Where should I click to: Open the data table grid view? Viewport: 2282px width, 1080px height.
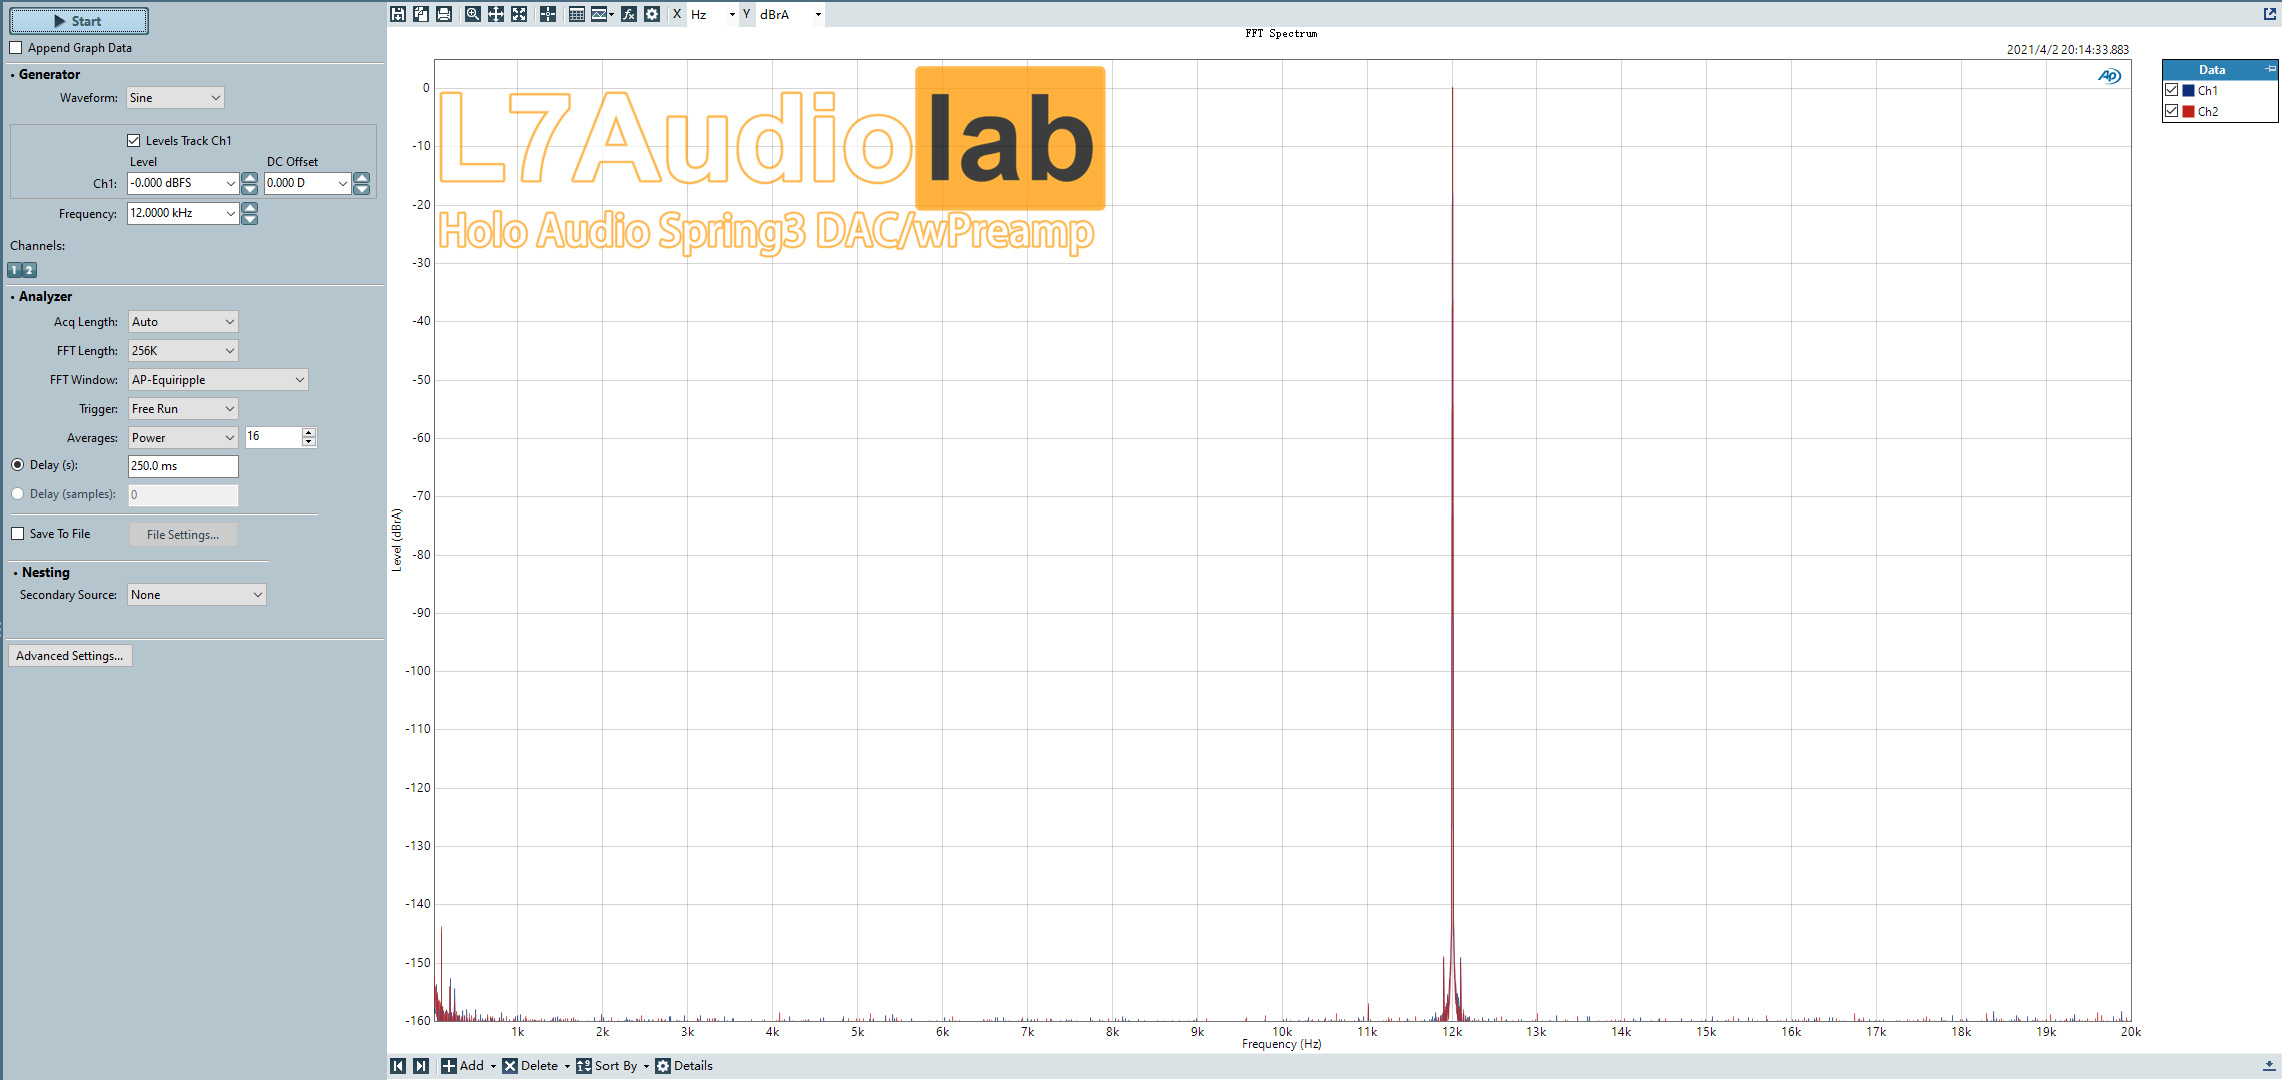click(x=577, y=14)
